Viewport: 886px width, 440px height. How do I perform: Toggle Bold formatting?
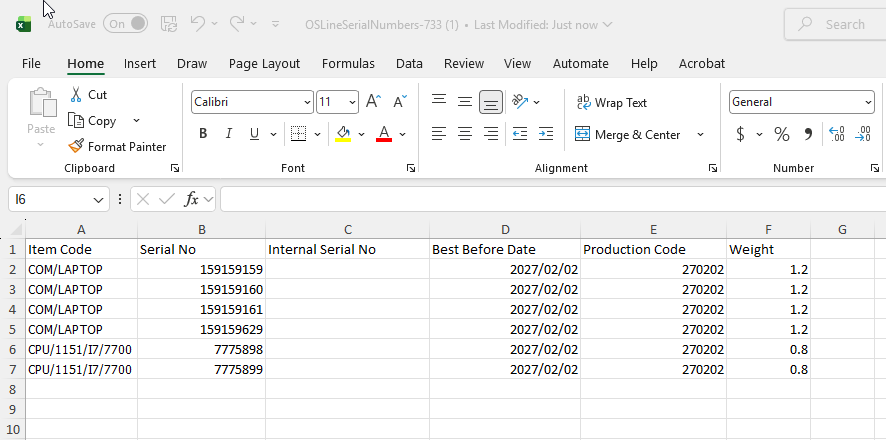203,134
